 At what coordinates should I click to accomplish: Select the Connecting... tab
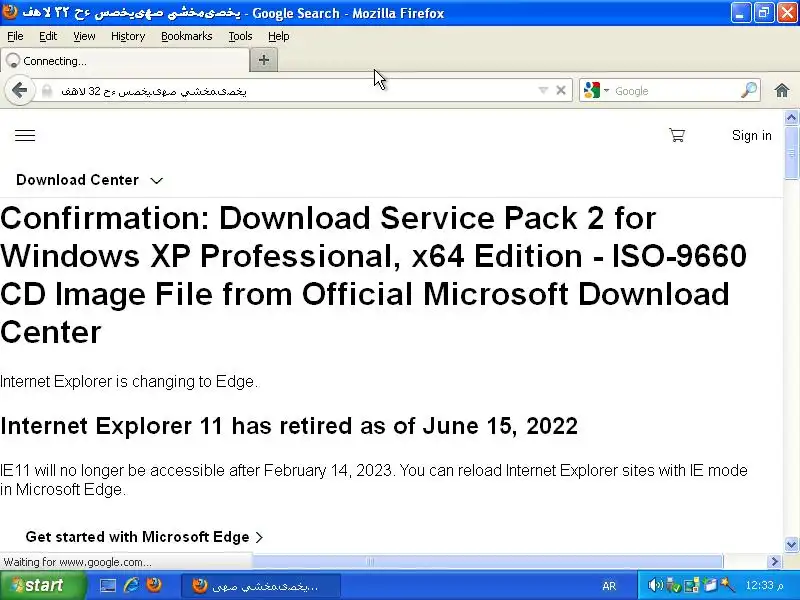[125, 61]
